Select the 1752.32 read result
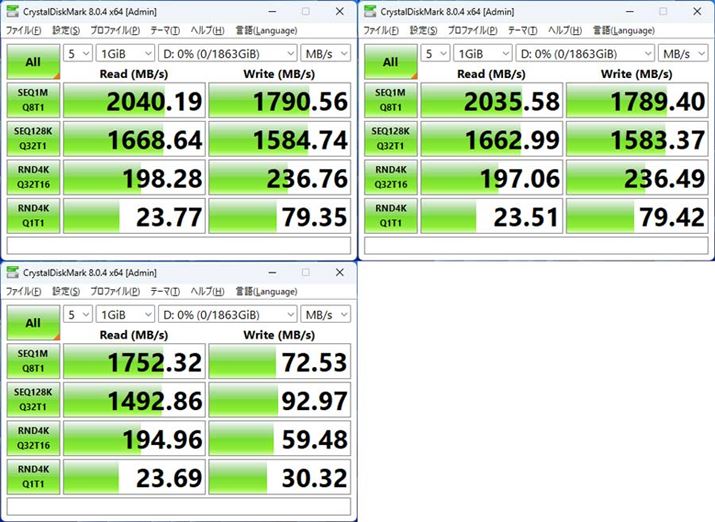This screenshot has width=715, height=522. tap(135, 361)
